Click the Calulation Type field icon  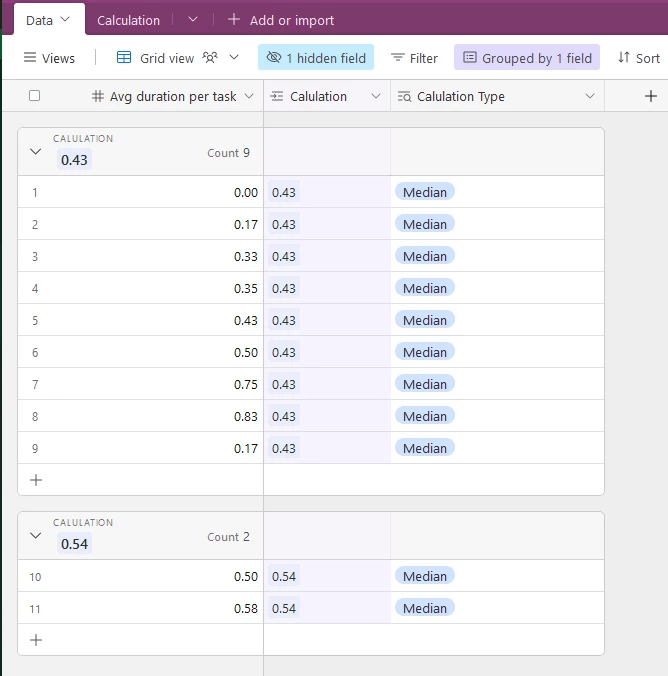(x=404, y=96)
